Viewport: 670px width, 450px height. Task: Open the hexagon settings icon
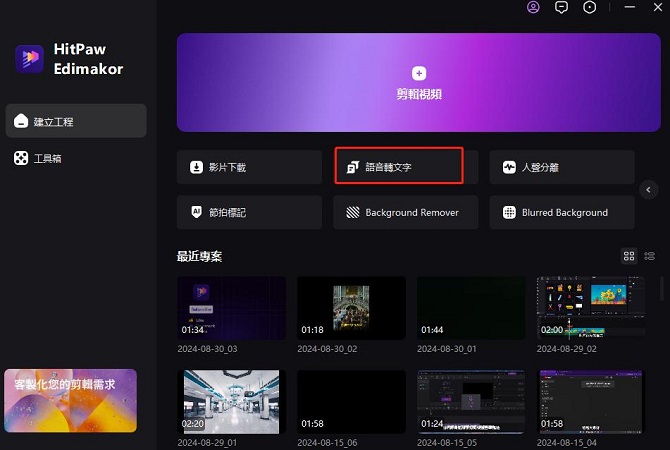tap(590, 7)
